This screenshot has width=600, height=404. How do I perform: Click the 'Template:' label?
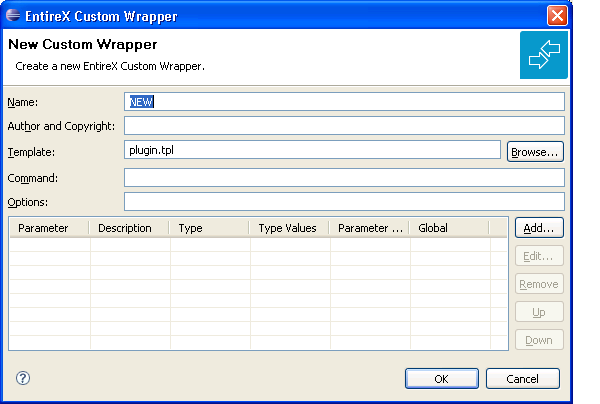point(31,152)
